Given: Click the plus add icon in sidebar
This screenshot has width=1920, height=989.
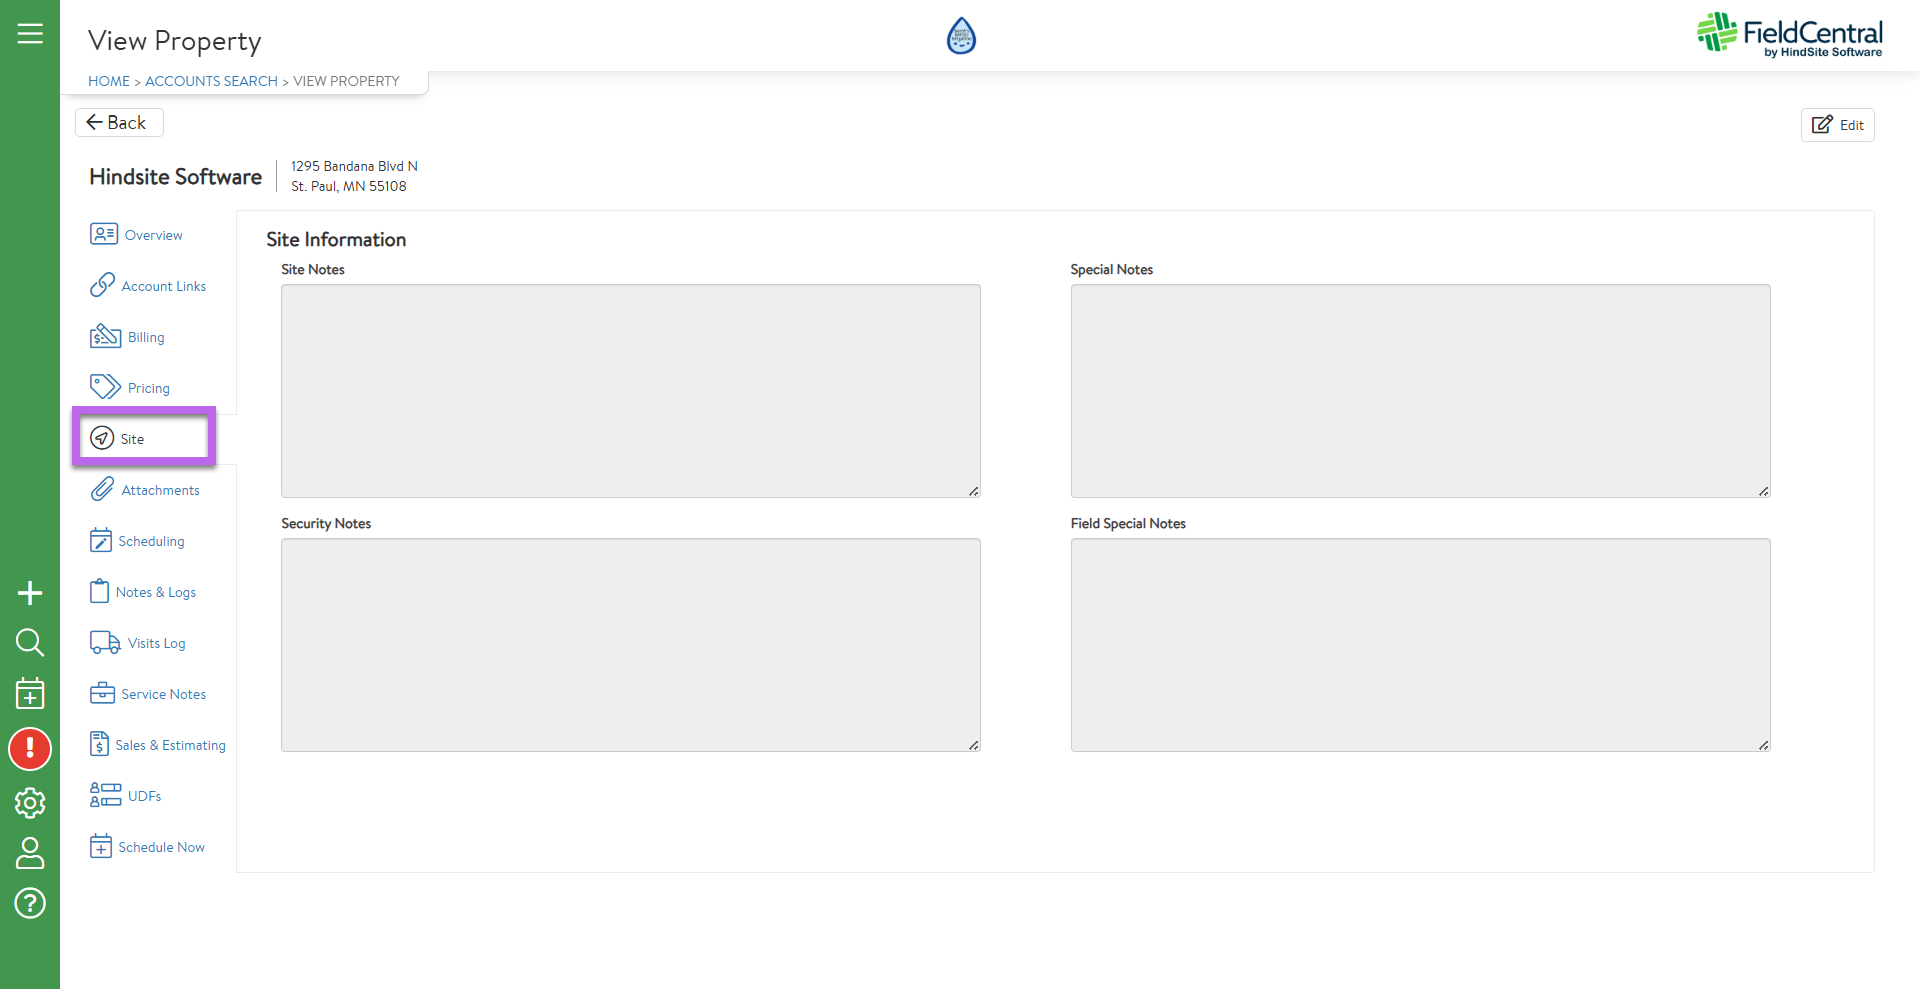Looking at the screenshot, I should (x=30, y=593).
